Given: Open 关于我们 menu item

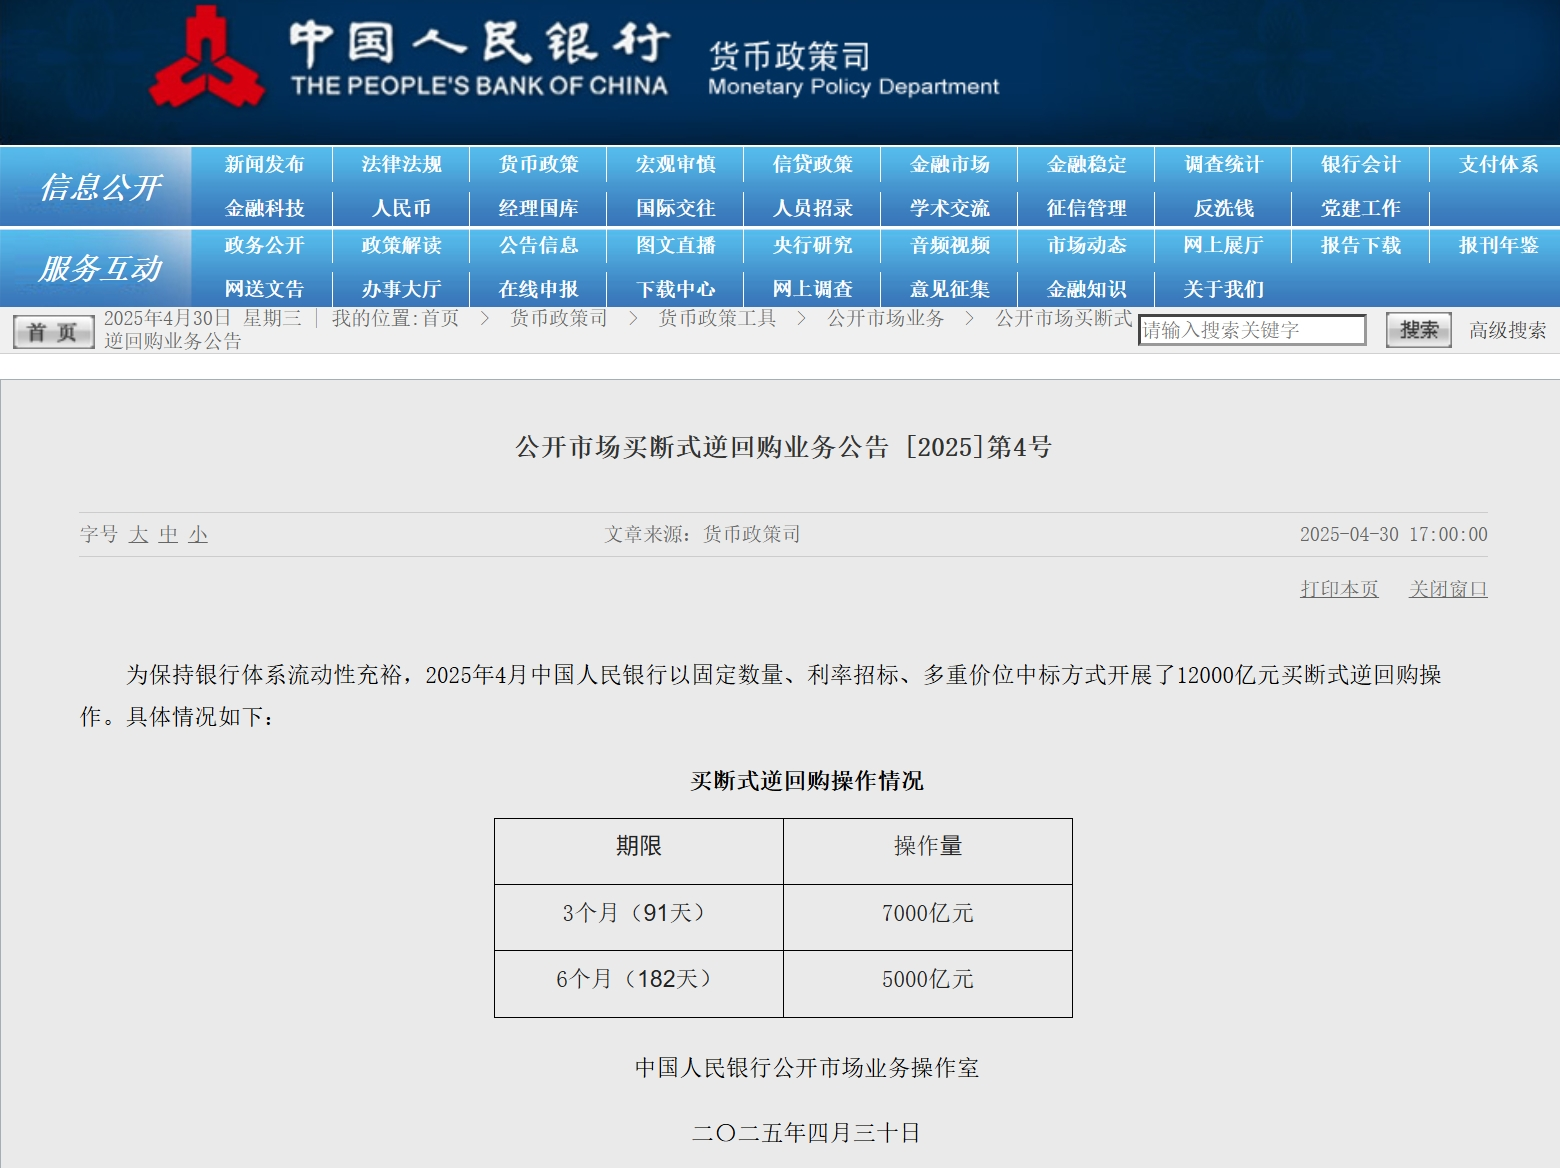Looking at the screenshot, I should [x=1223, y=289].
